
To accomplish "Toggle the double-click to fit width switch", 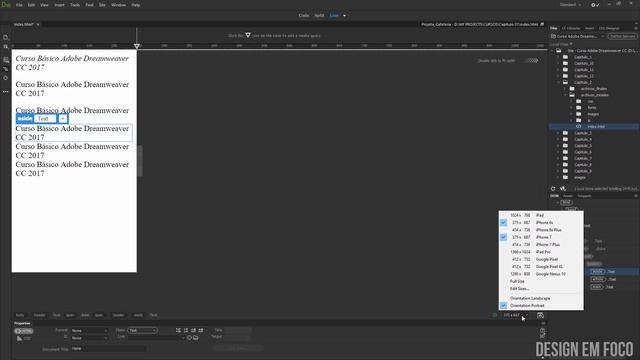I will tap(531, 60).
